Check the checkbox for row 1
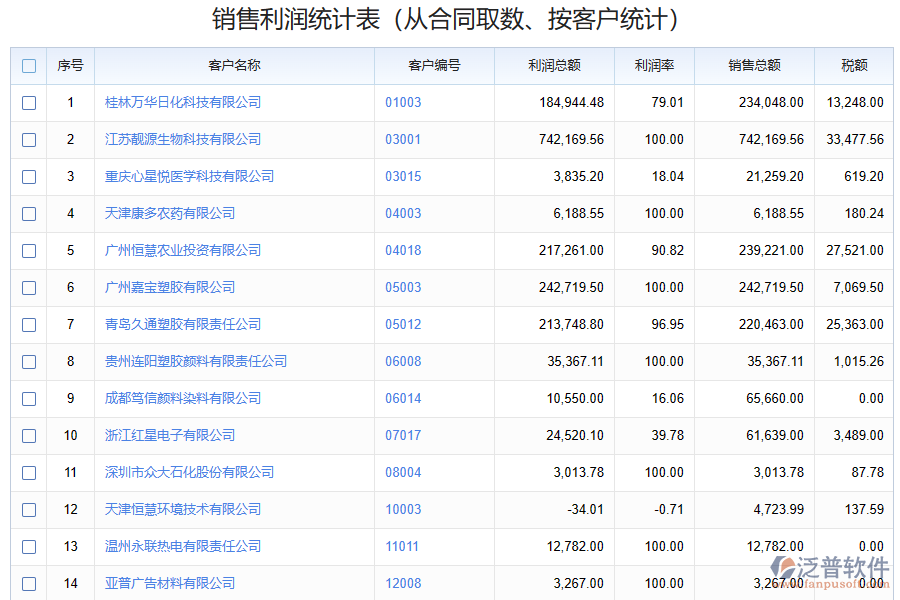The image size is (900, 600). tap(29, 102)
